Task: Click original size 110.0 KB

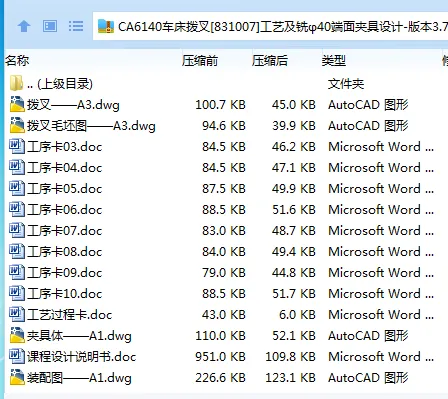Action: (220, 336)
